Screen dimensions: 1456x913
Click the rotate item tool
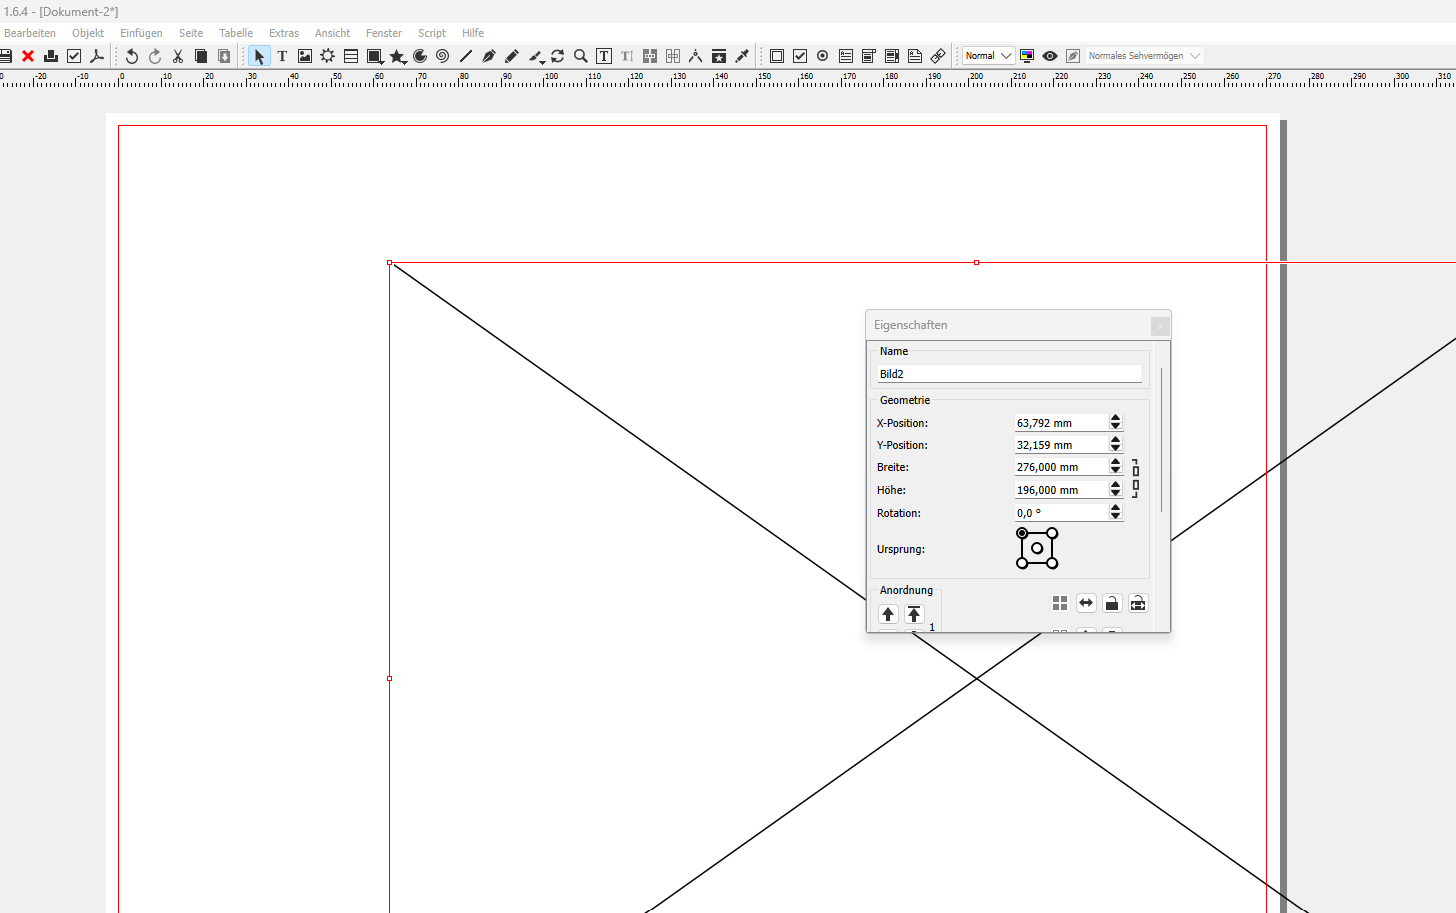pos(557,56)
